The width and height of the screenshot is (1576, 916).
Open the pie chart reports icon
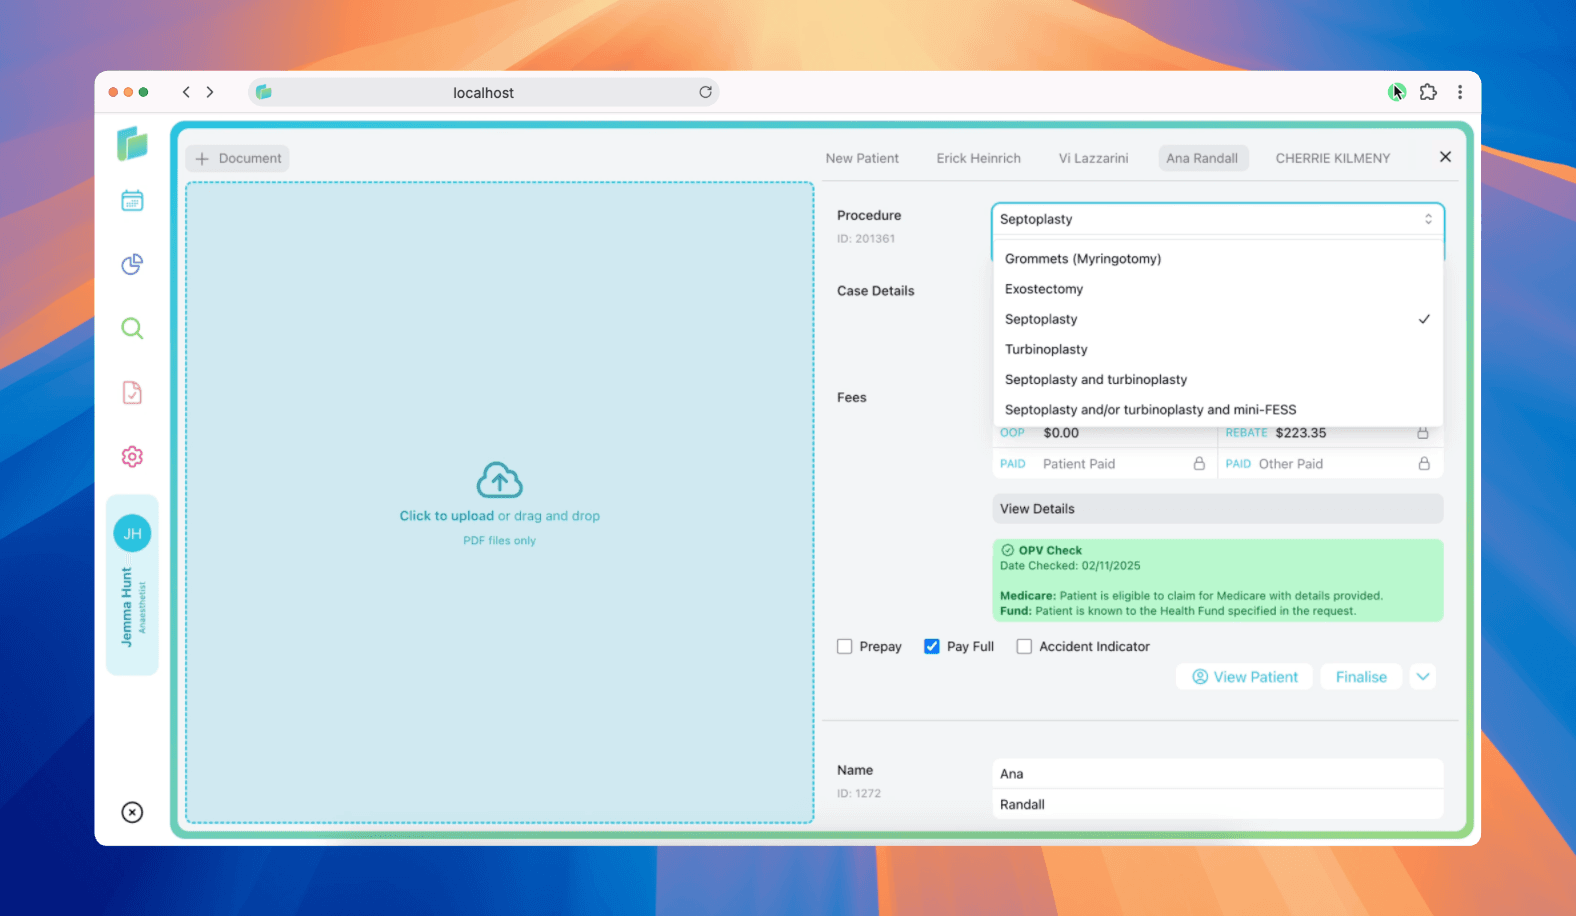(132, 264)
